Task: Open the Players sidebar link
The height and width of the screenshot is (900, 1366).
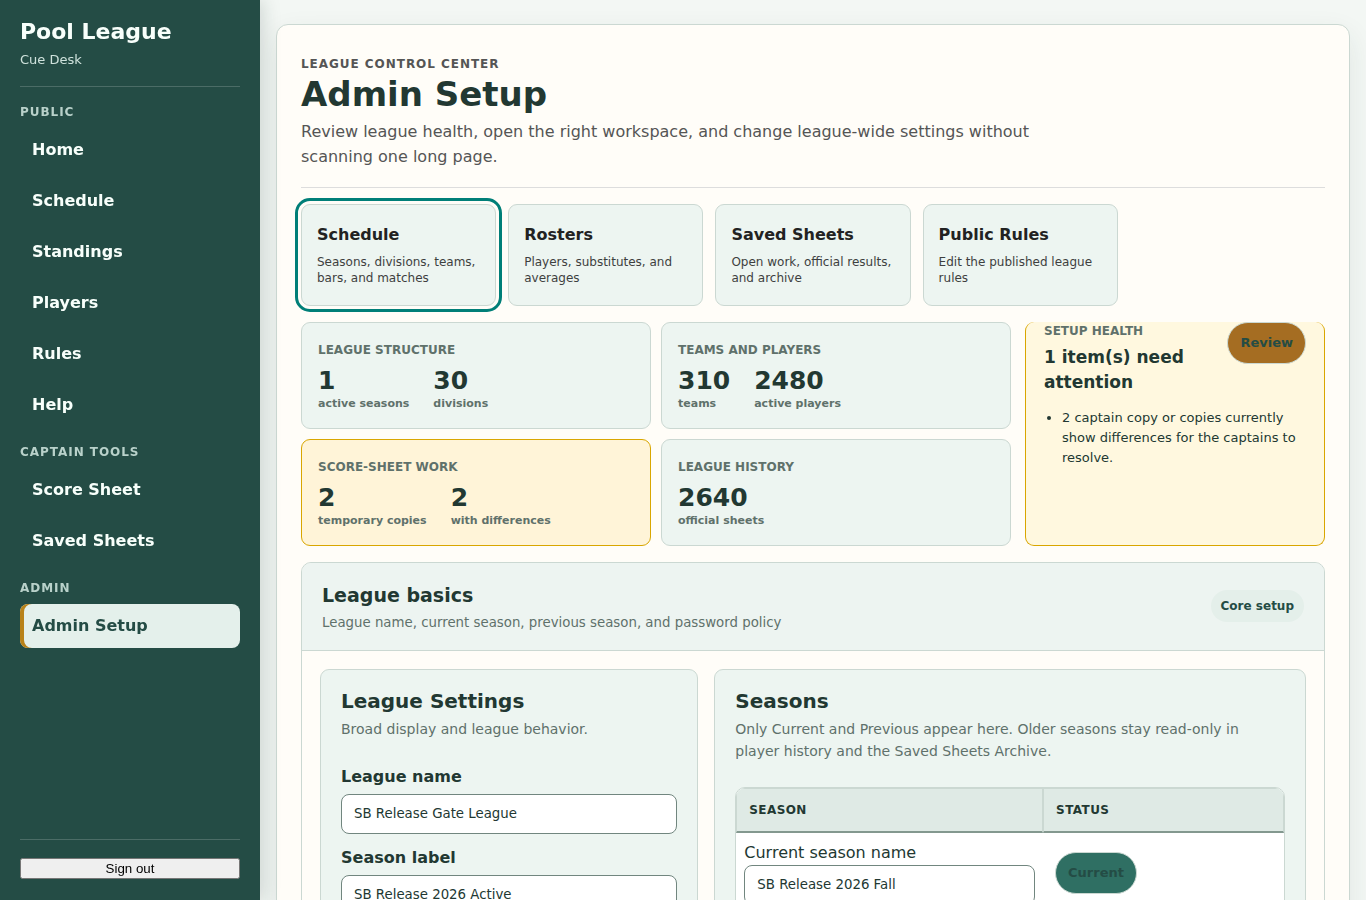Action: tap(130, 302)
